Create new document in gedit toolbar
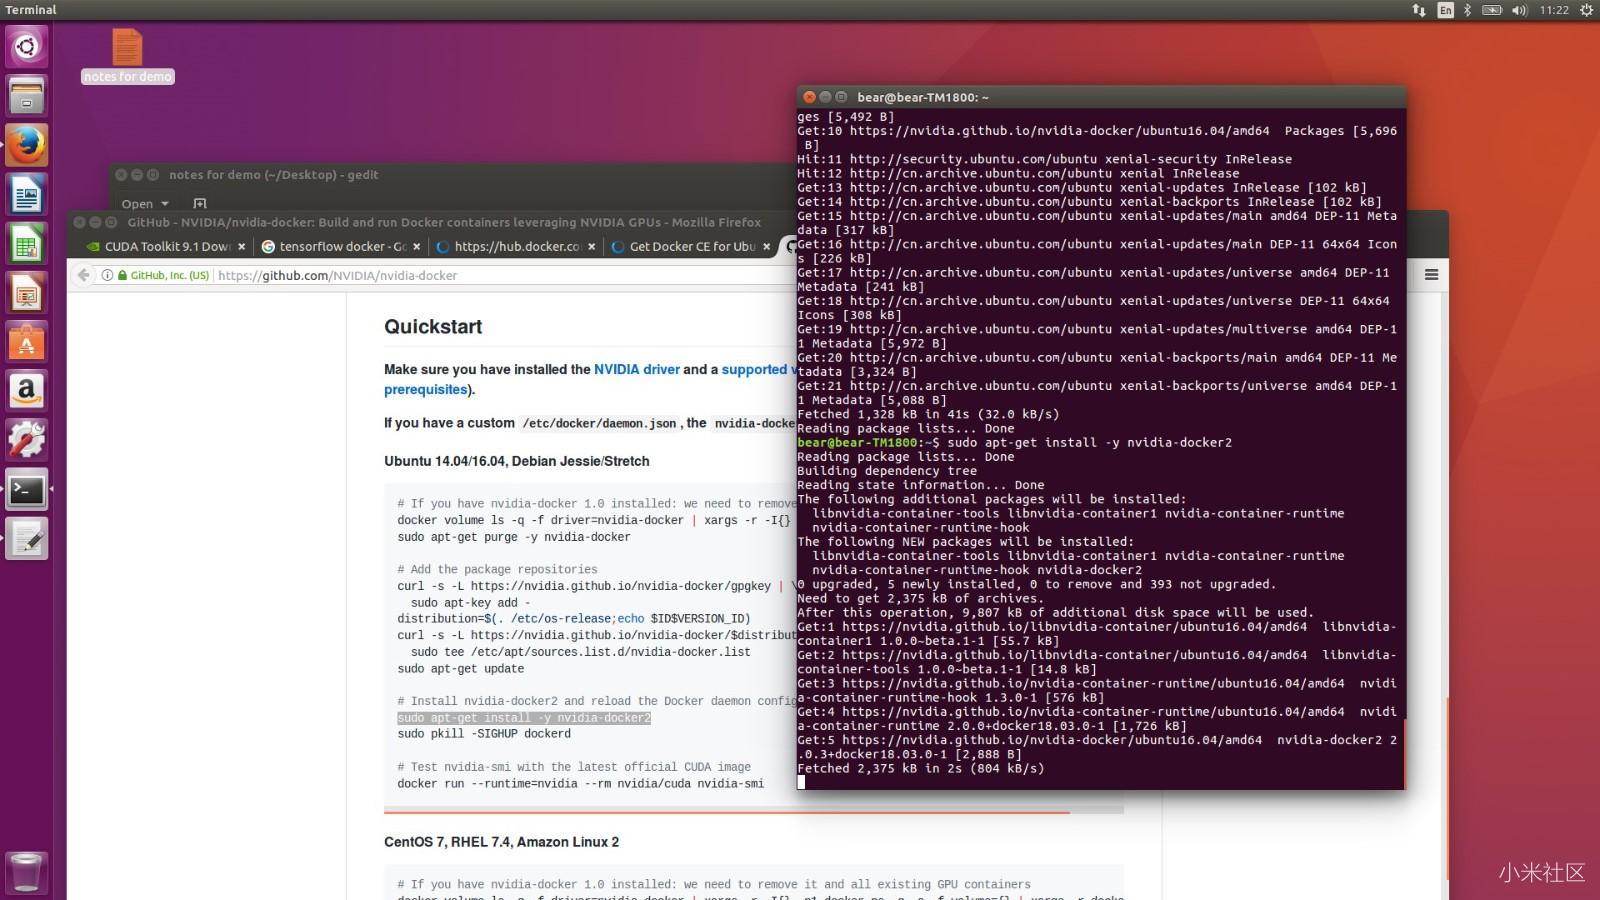Image resolution: width=1600 pixels, height=900 pixels. tap(200, 203)
